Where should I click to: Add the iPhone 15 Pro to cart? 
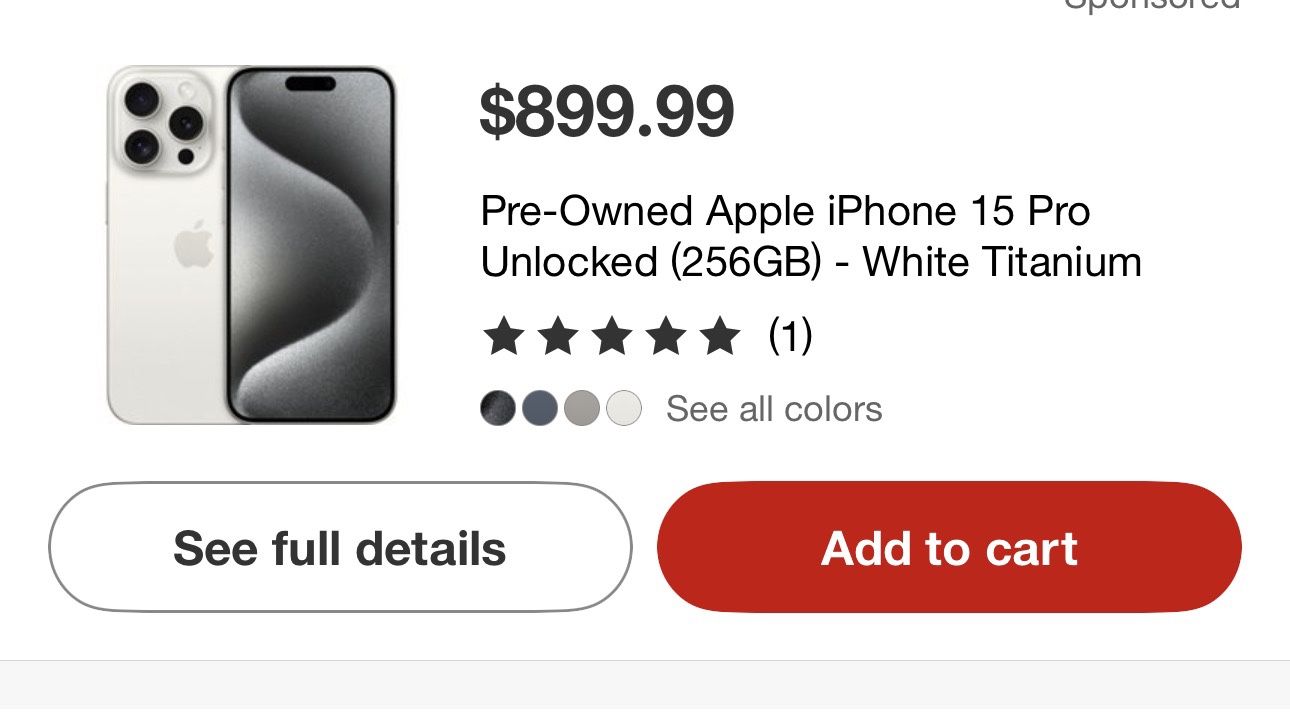[948, 548]
